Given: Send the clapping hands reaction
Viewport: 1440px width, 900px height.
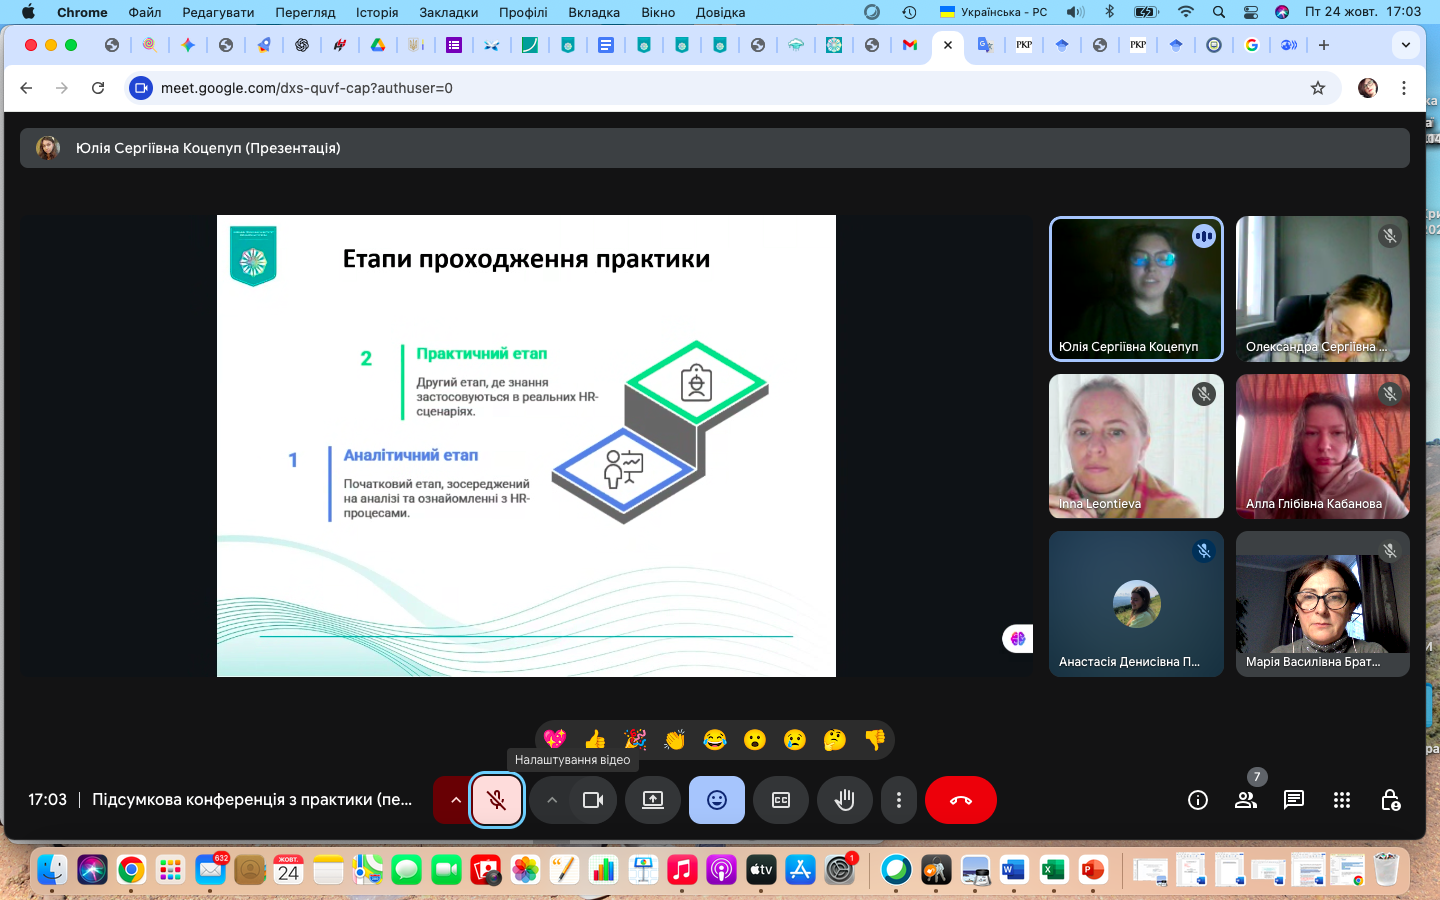Looking at the screenshot, I should 675,739.
